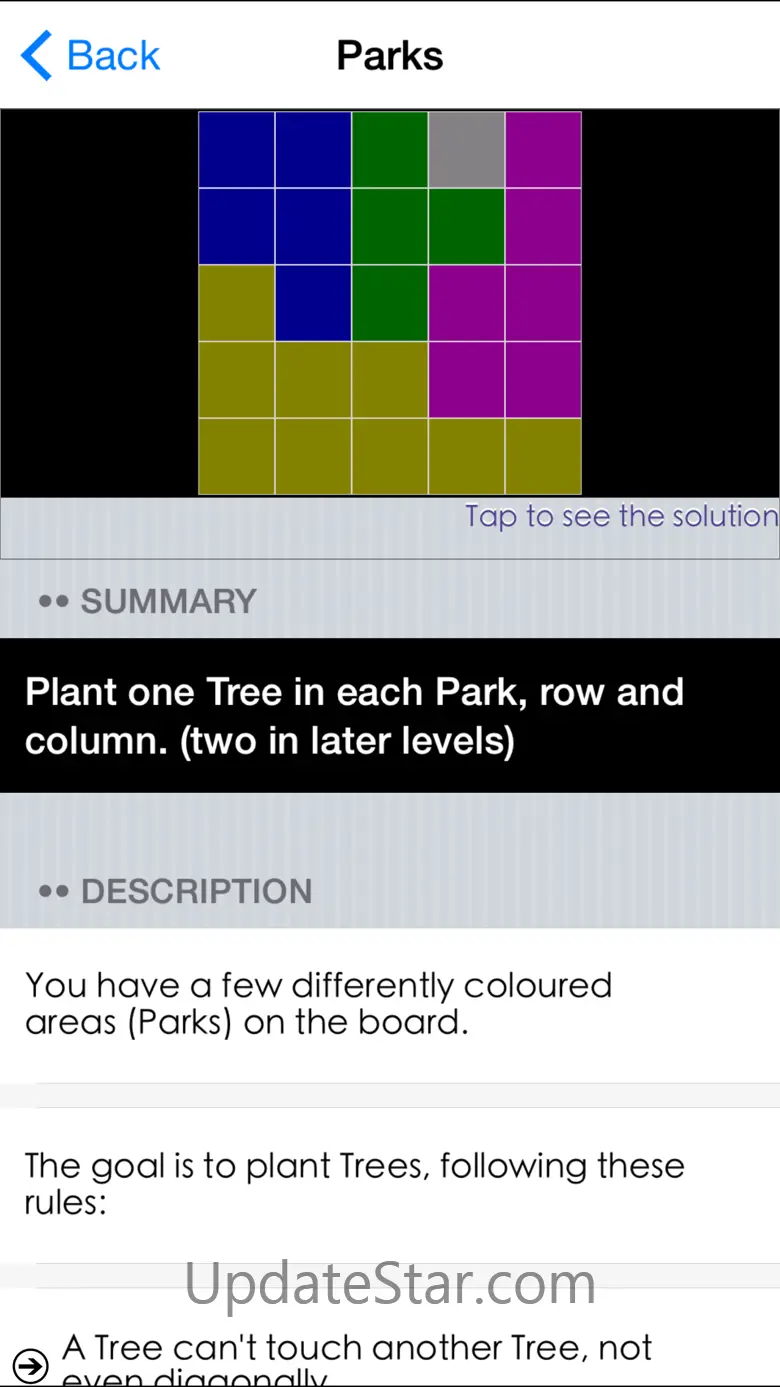This screenshot has width=780, height=1387.
Task: Click the blue back chevron icon
Action: [x=36, y=55]
